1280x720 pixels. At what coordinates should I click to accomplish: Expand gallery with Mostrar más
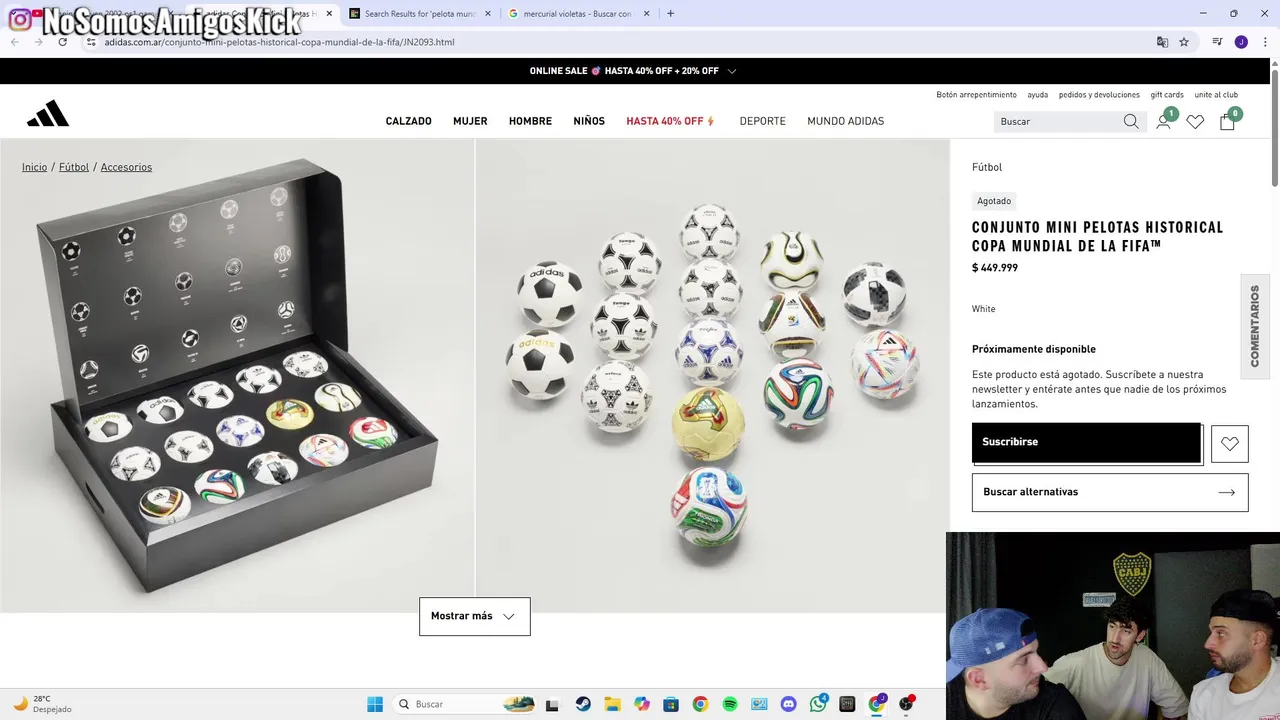[x=475, y=616]
